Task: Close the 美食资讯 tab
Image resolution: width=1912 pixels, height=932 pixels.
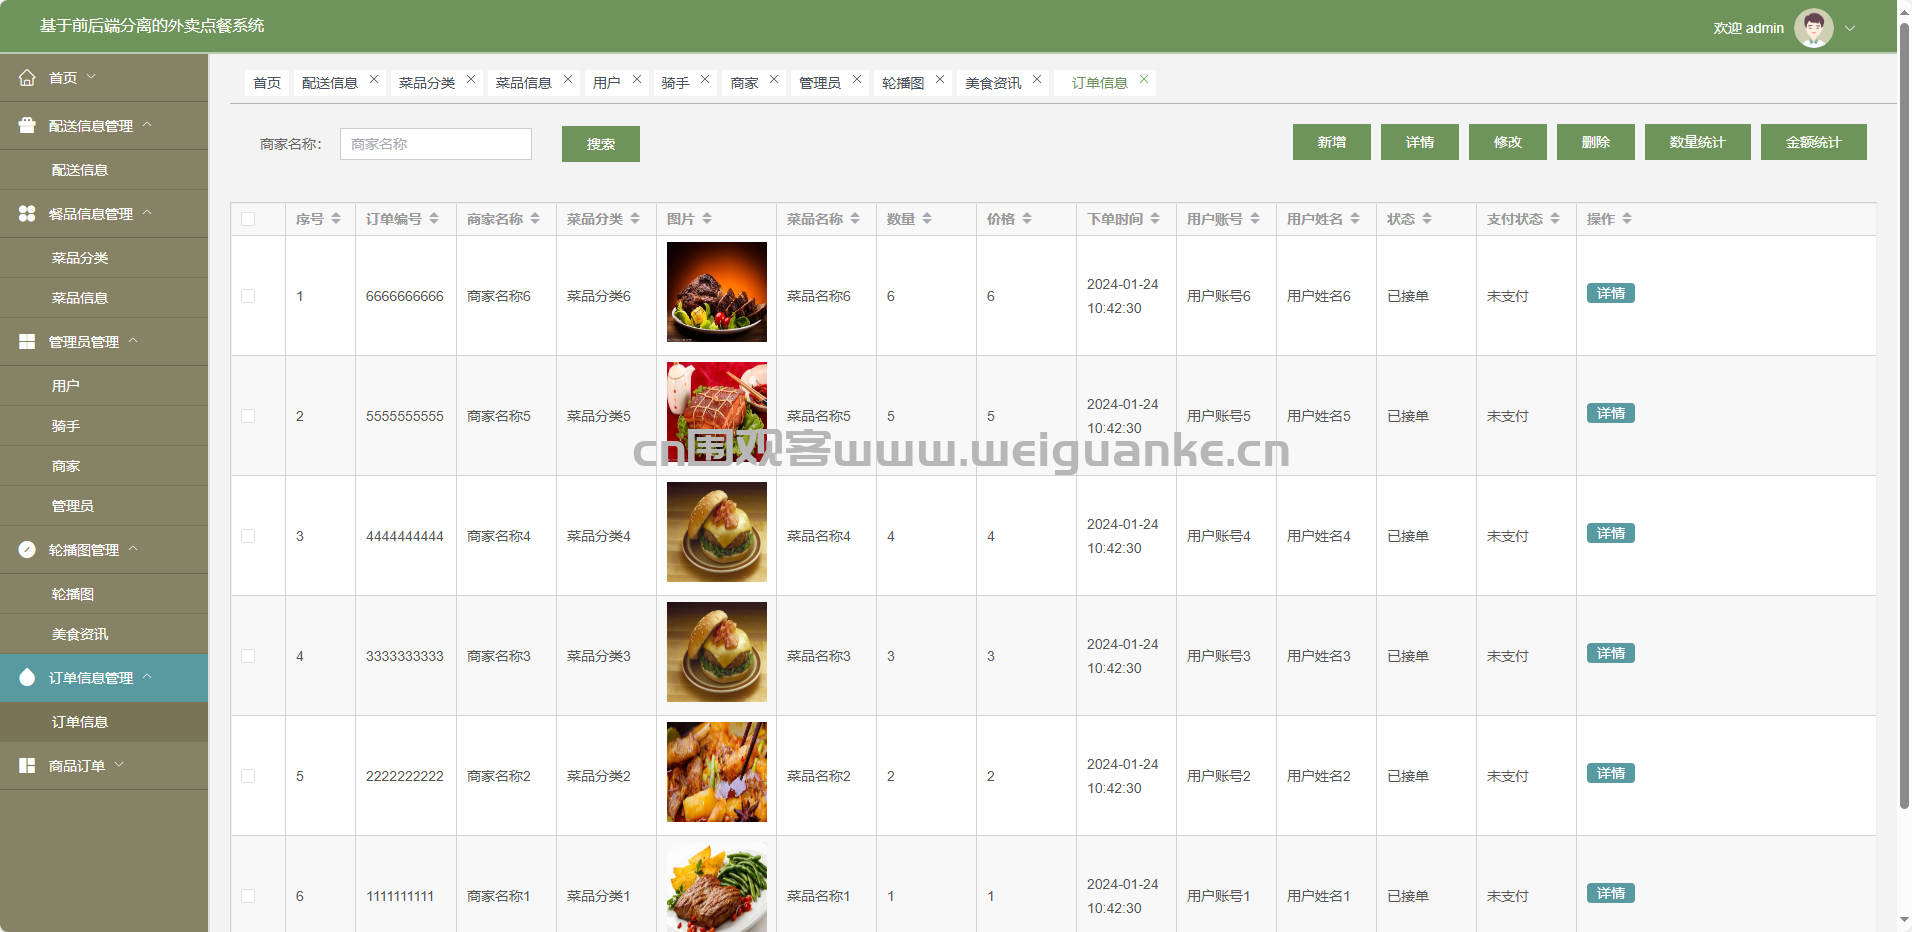Action: coord(1037,80)
